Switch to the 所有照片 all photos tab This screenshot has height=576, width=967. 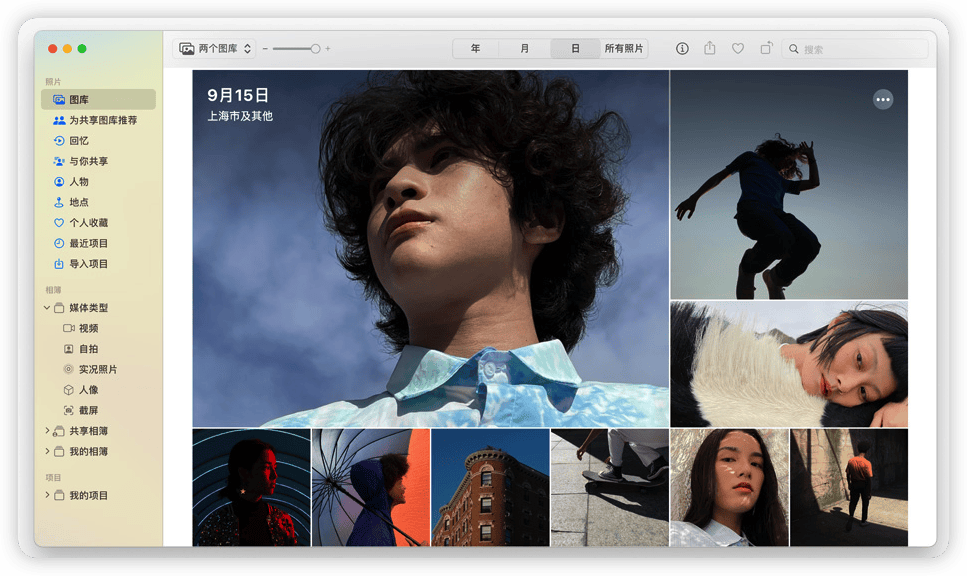pyautogui.click(x=623, y=48)
